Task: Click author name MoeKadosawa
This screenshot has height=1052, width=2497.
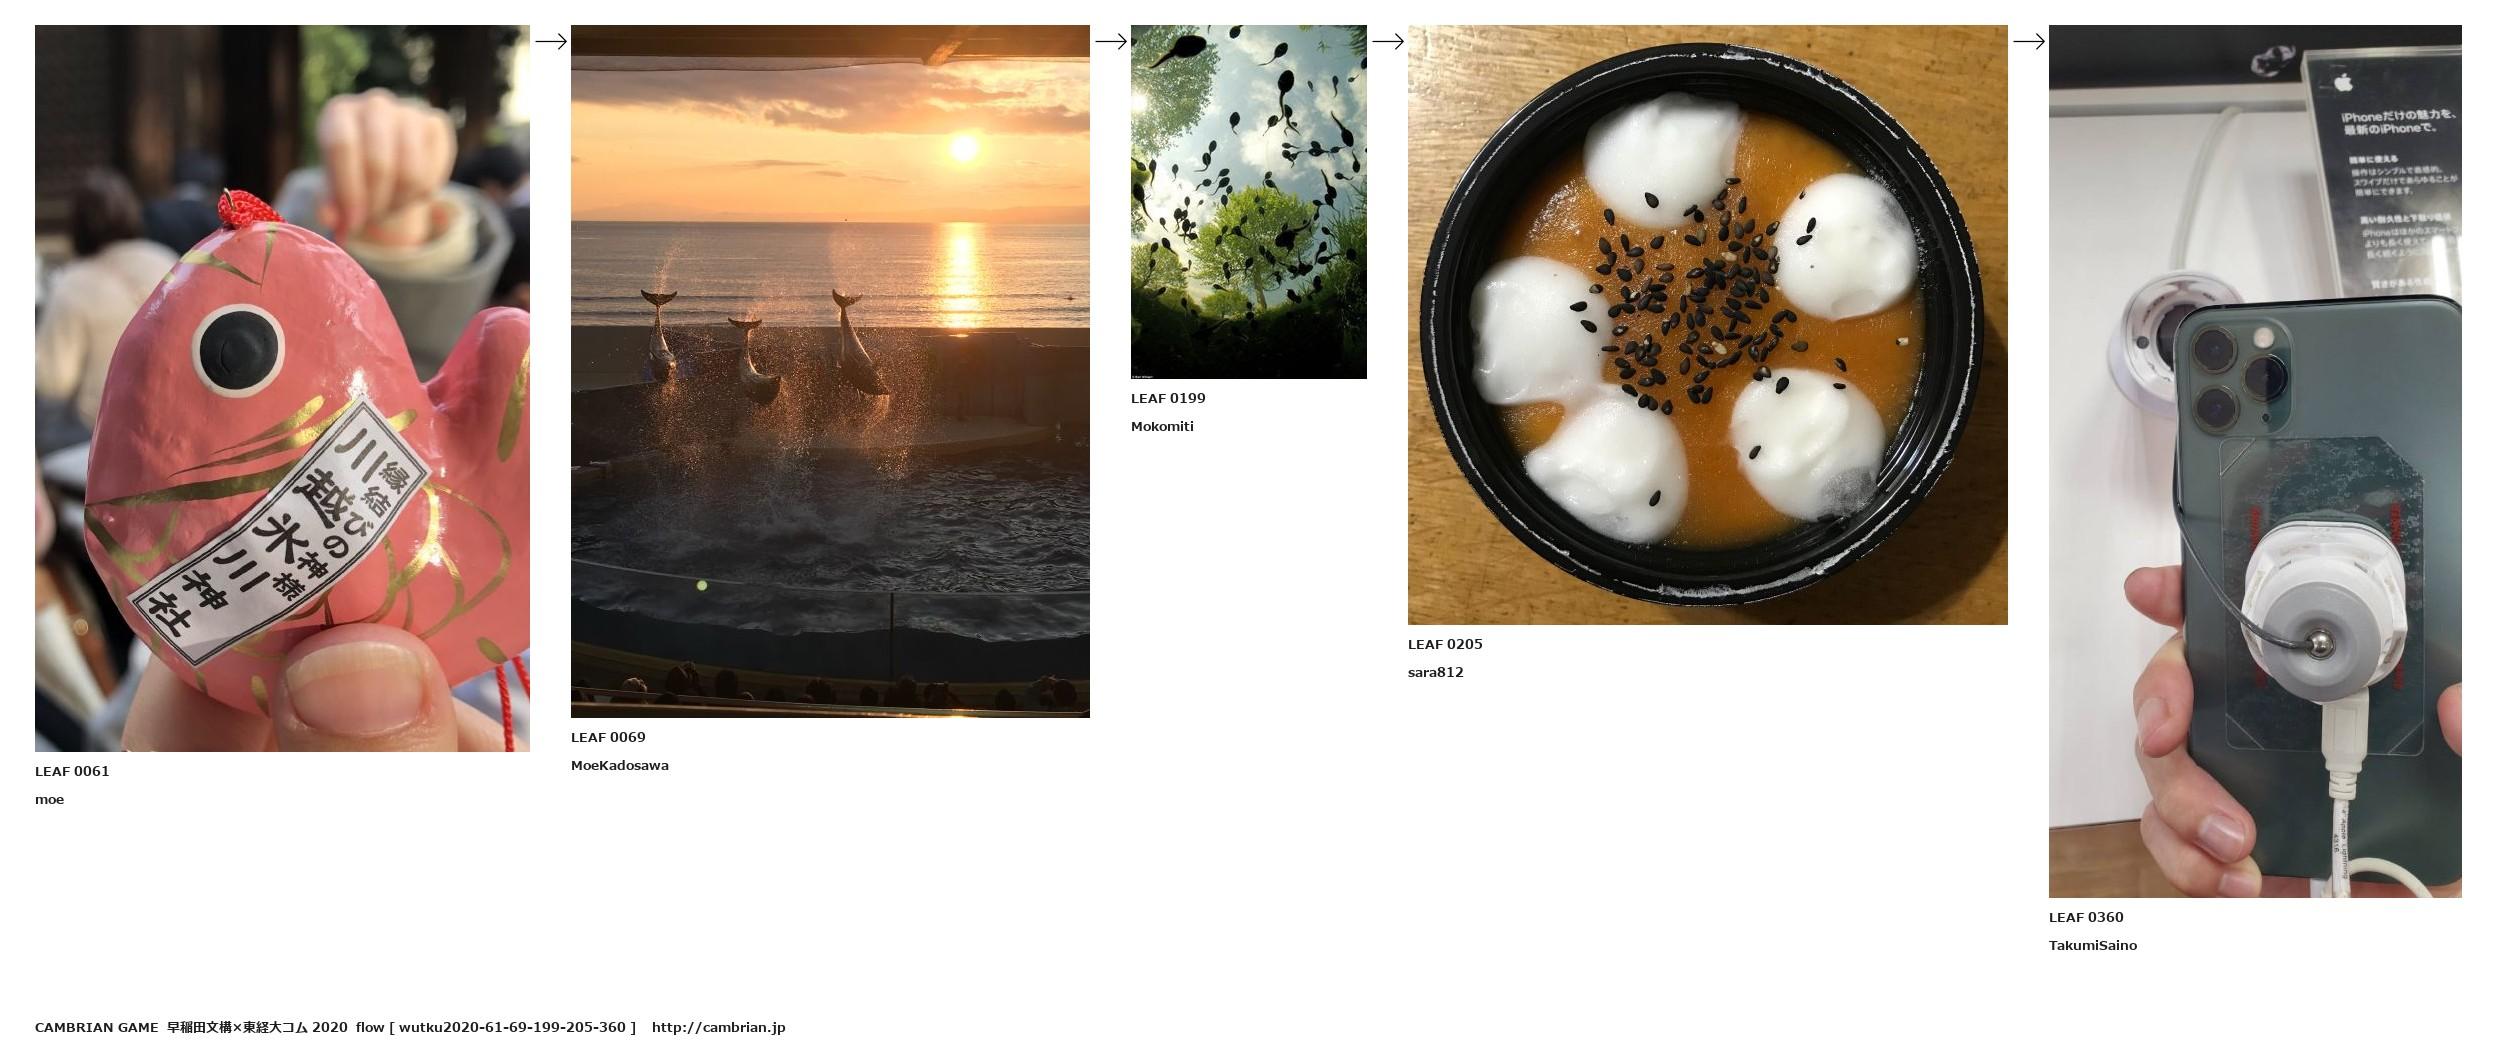Action: click(620, 765)
